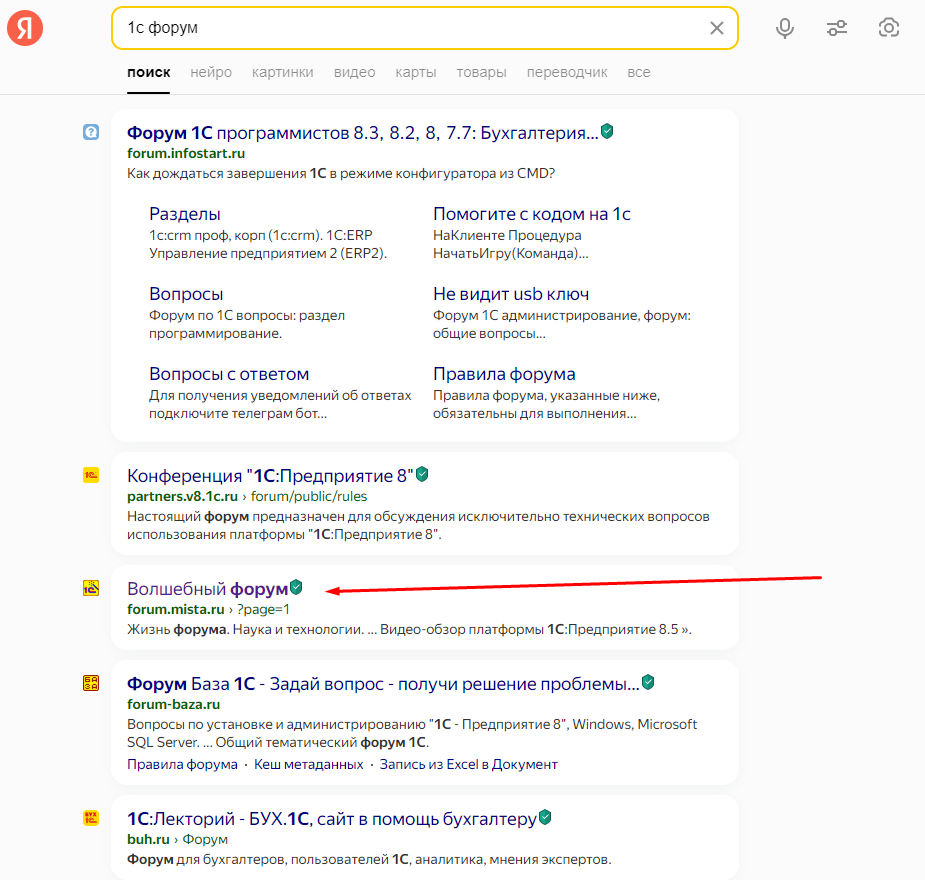This screenshot has width=925, height=880.
Task: Clear the search field with X
Action: [716, 28]
